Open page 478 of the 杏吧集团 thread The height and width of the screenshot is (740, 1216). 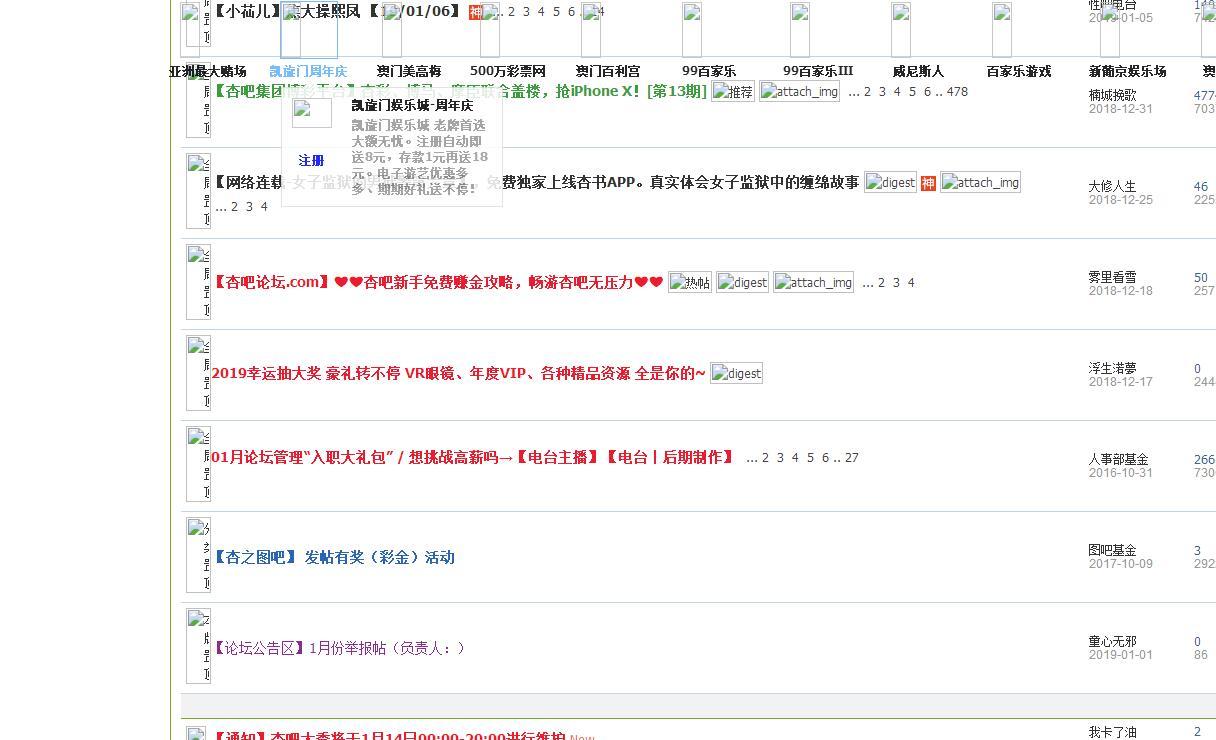tap(957, 91)
